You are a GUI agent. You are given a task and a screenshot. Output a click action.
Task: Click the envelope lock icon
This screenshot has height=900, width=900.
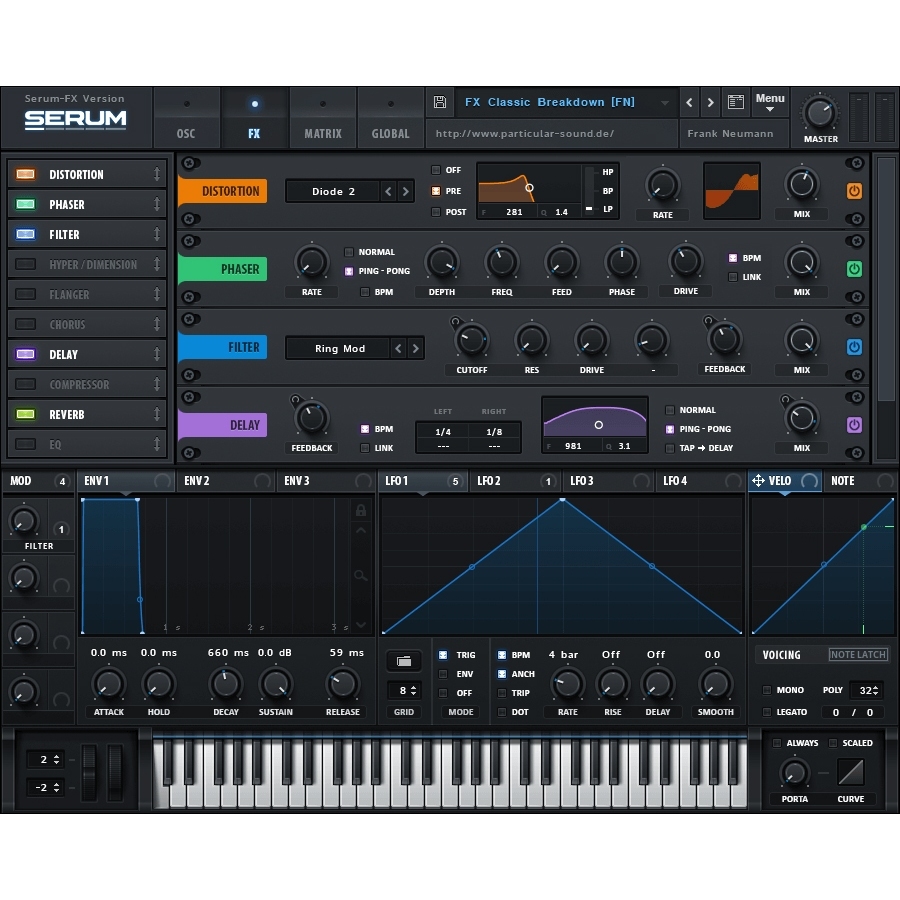click(x=360, y=510)
